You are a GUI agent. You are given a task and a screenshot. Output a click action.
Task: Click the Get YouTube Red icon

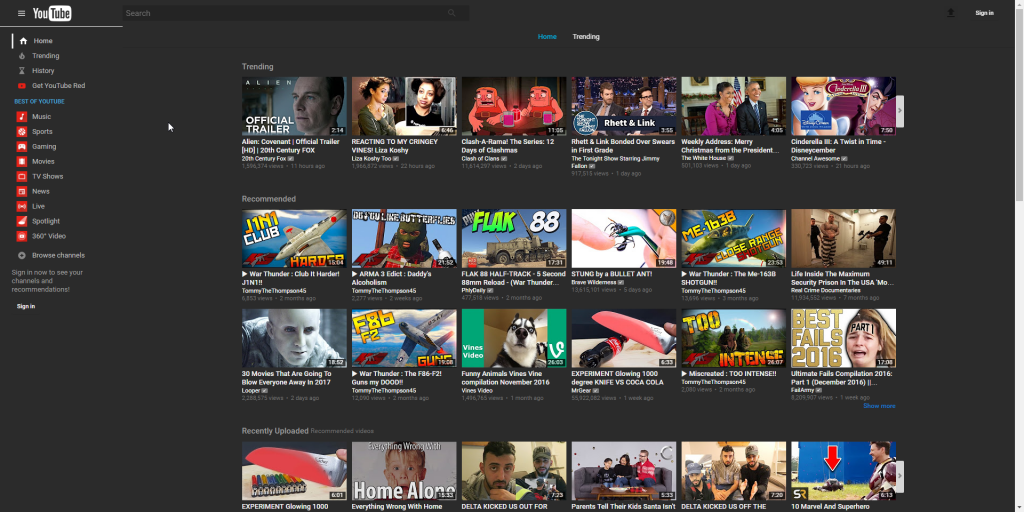(x=22, y=86)
